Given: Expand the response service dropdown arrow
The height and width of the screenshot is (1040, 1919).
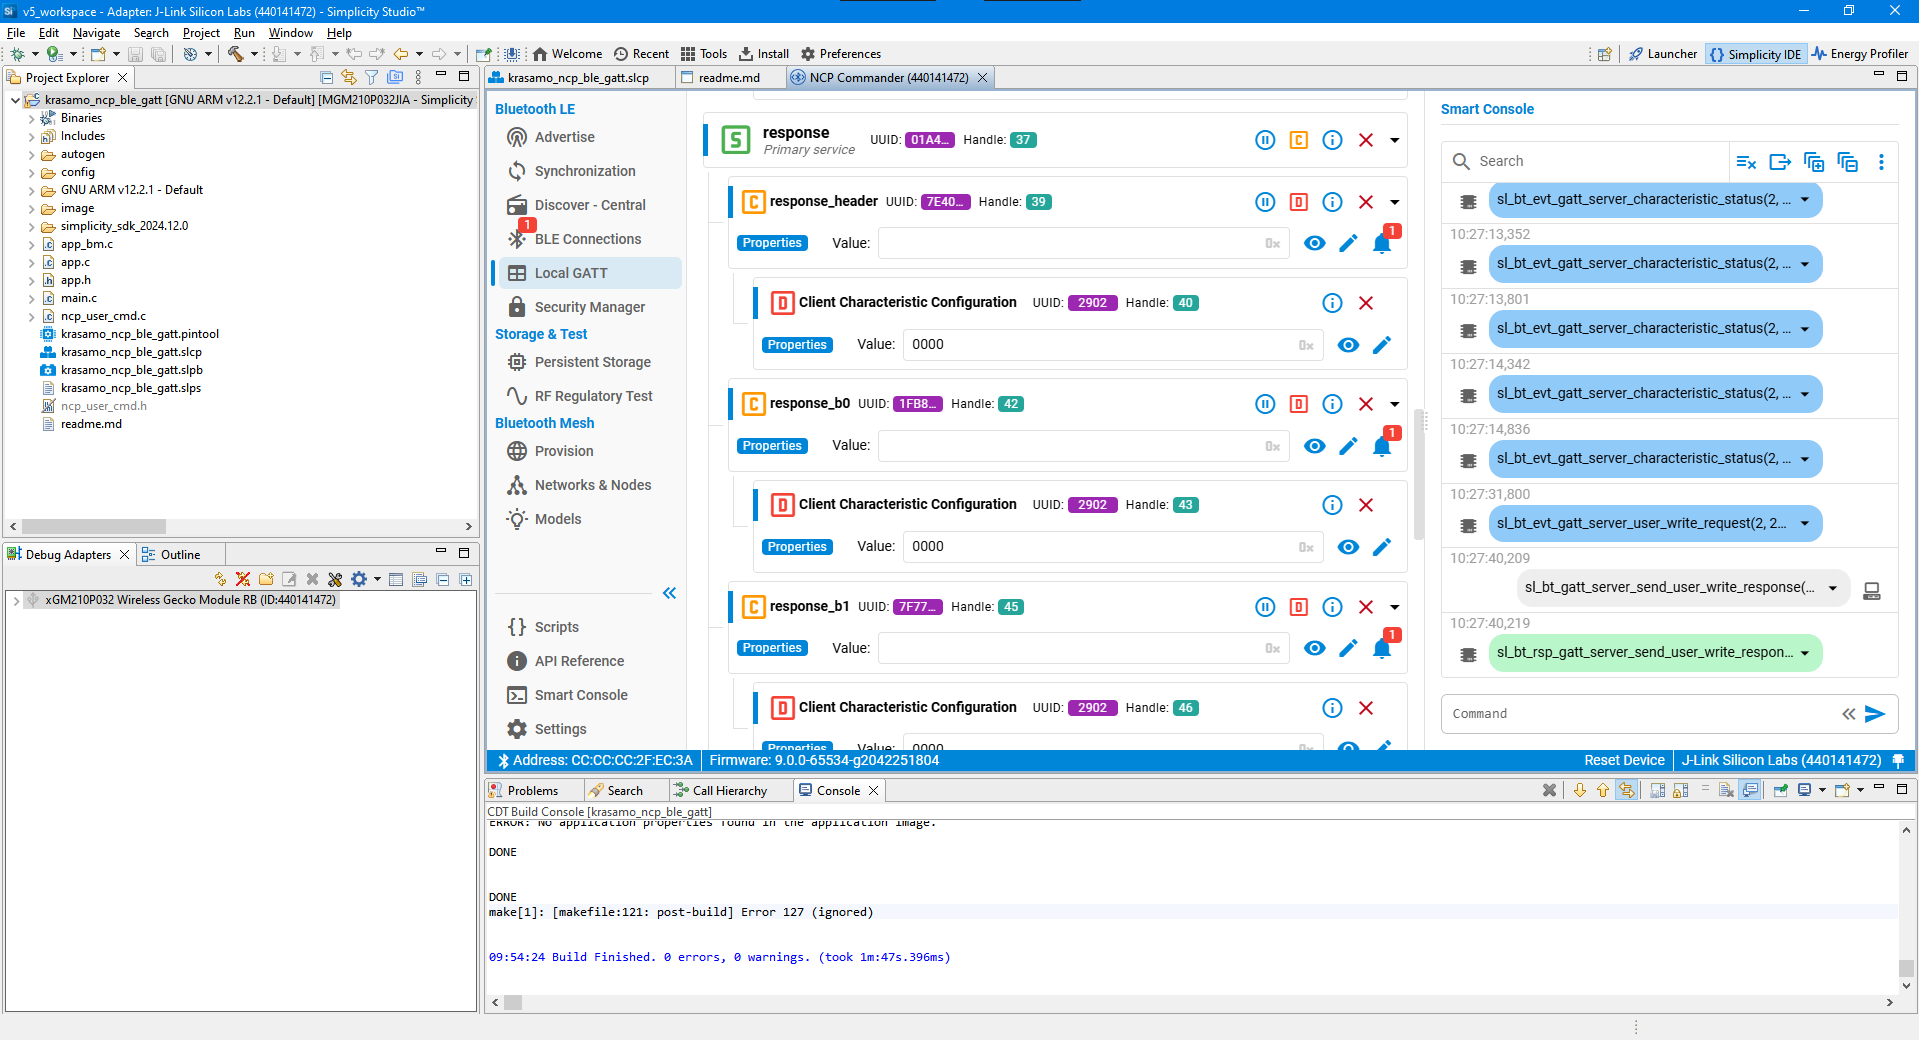Looking at the screenshot, I should 1394,141.
